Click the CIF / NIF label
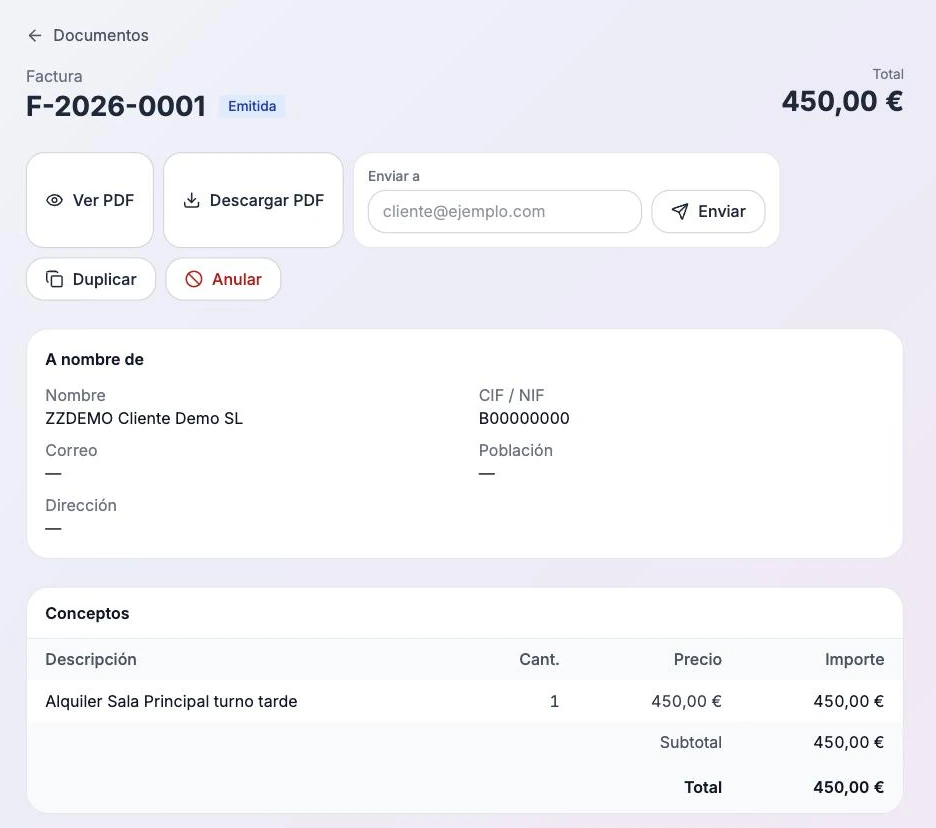Image resolution: width=936 pixels, height=828 pixels. [511, 395]
